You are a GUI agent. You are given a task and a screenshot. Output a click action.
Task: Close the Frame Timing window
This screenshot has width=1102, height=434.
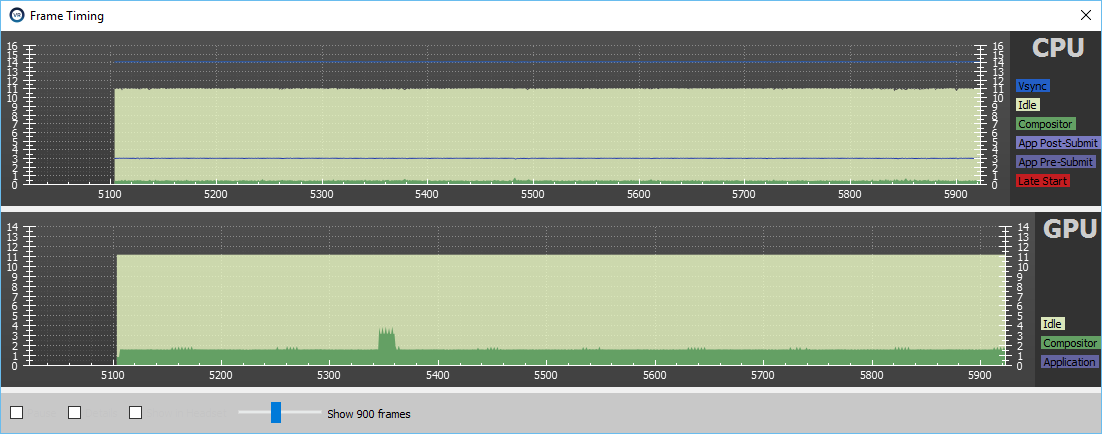click(x=1086, y=15)
